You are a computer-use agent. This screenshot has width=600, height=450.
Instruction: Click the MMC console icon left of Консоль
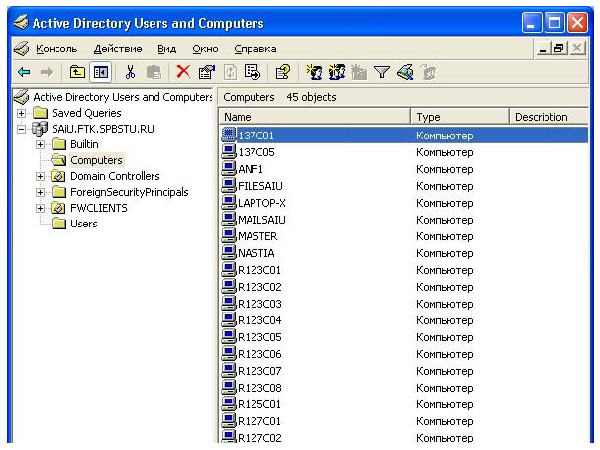(x=21, y=49)
